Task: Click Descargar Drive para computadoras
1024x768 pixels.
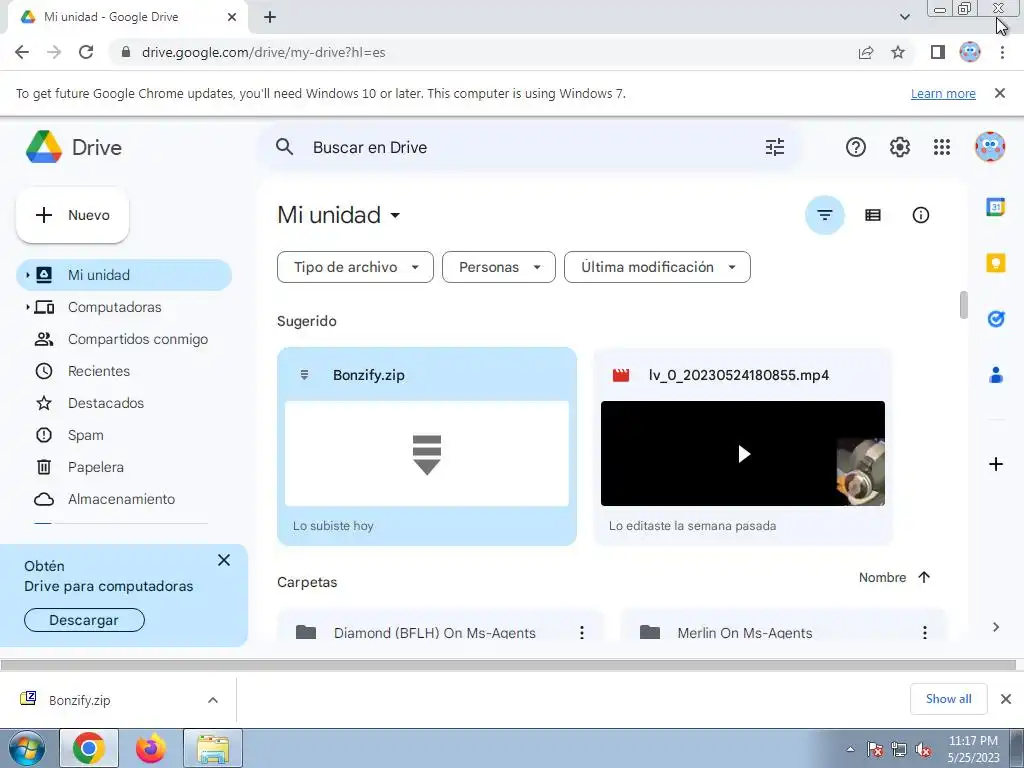Action: click(84, 620)
